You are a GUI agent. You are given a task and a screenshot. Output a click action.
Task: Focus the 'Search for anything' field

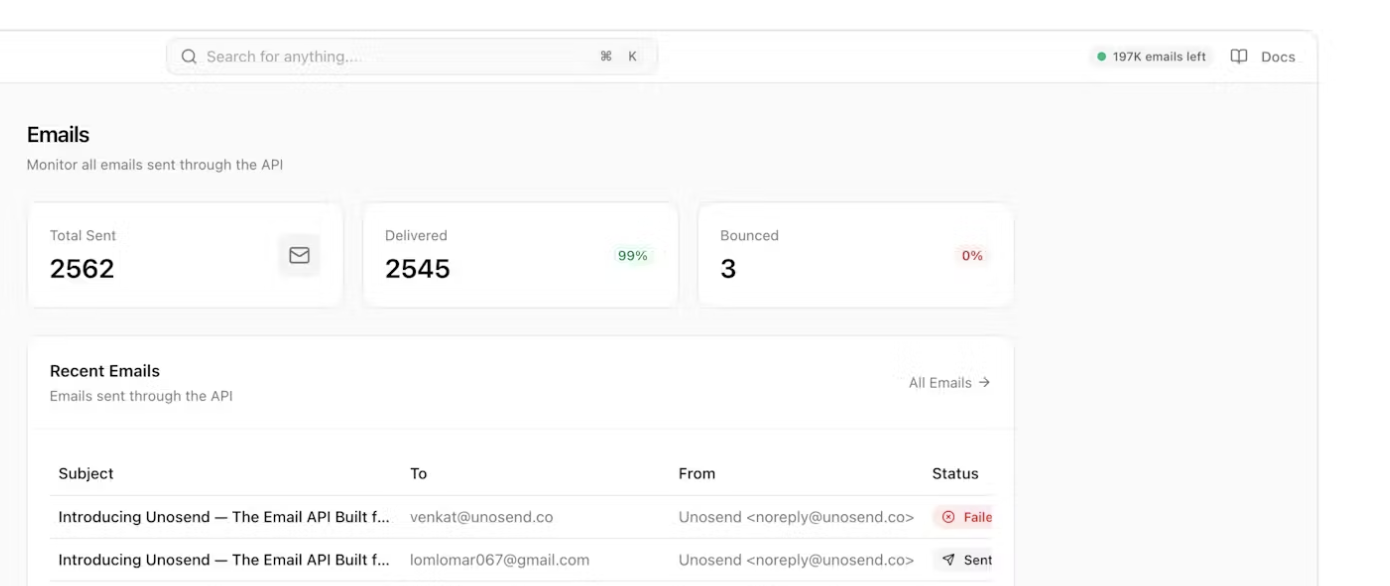click(412, 57)
